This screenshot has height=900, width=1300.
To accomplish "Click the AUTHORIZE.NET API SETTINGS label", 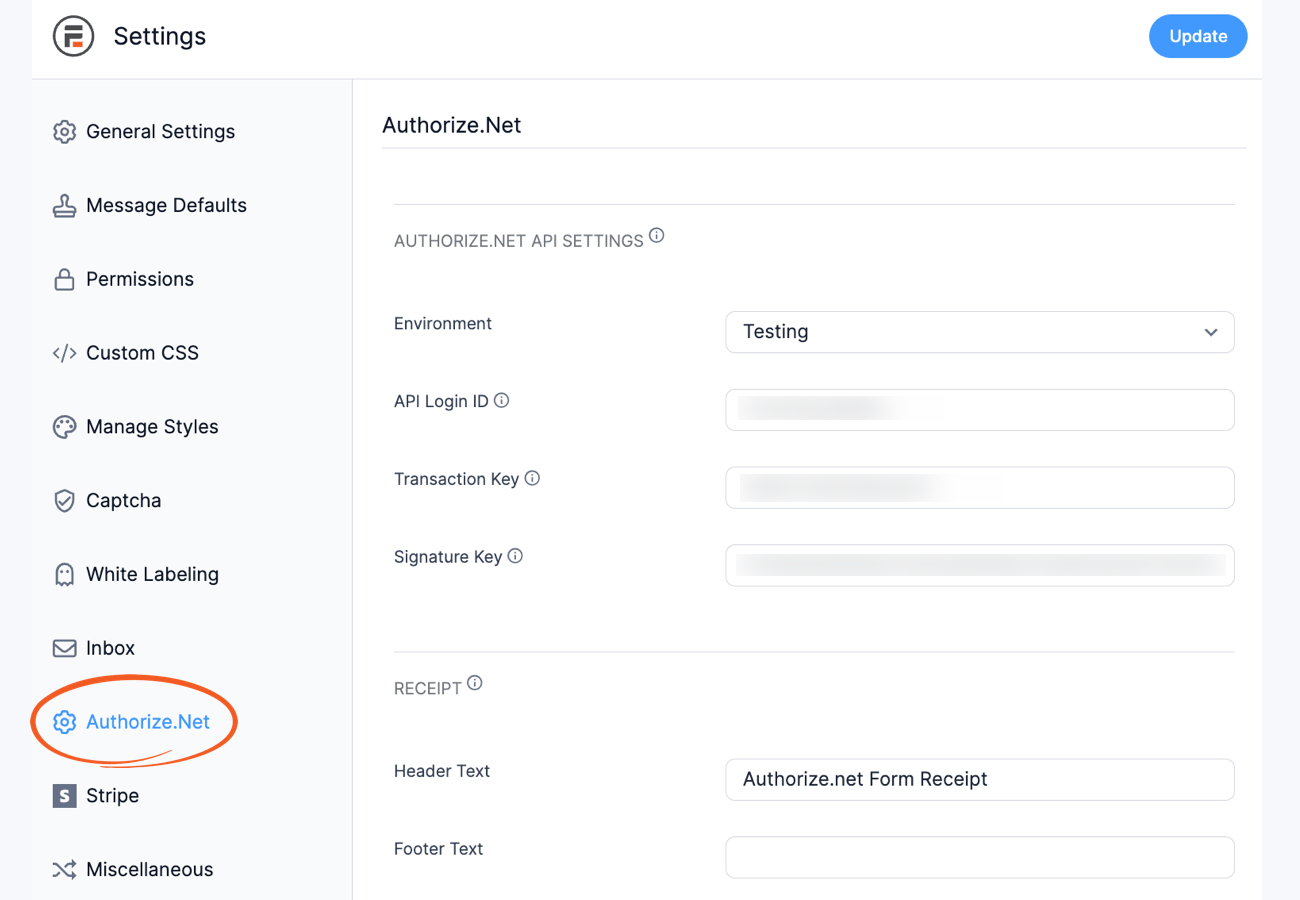I will [x=519, y=241].
